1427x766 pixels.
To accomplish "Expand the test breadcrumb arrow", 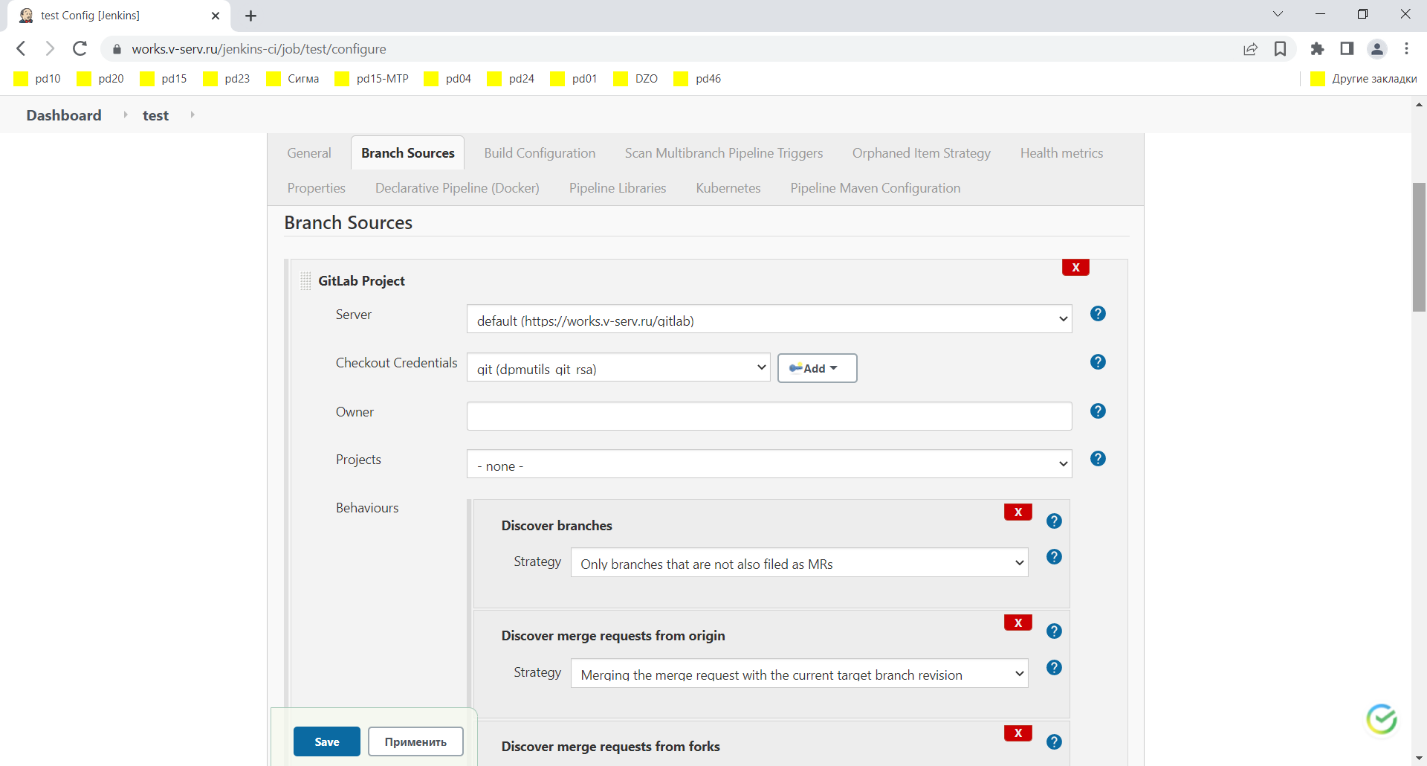I will (x=192, y=115).
